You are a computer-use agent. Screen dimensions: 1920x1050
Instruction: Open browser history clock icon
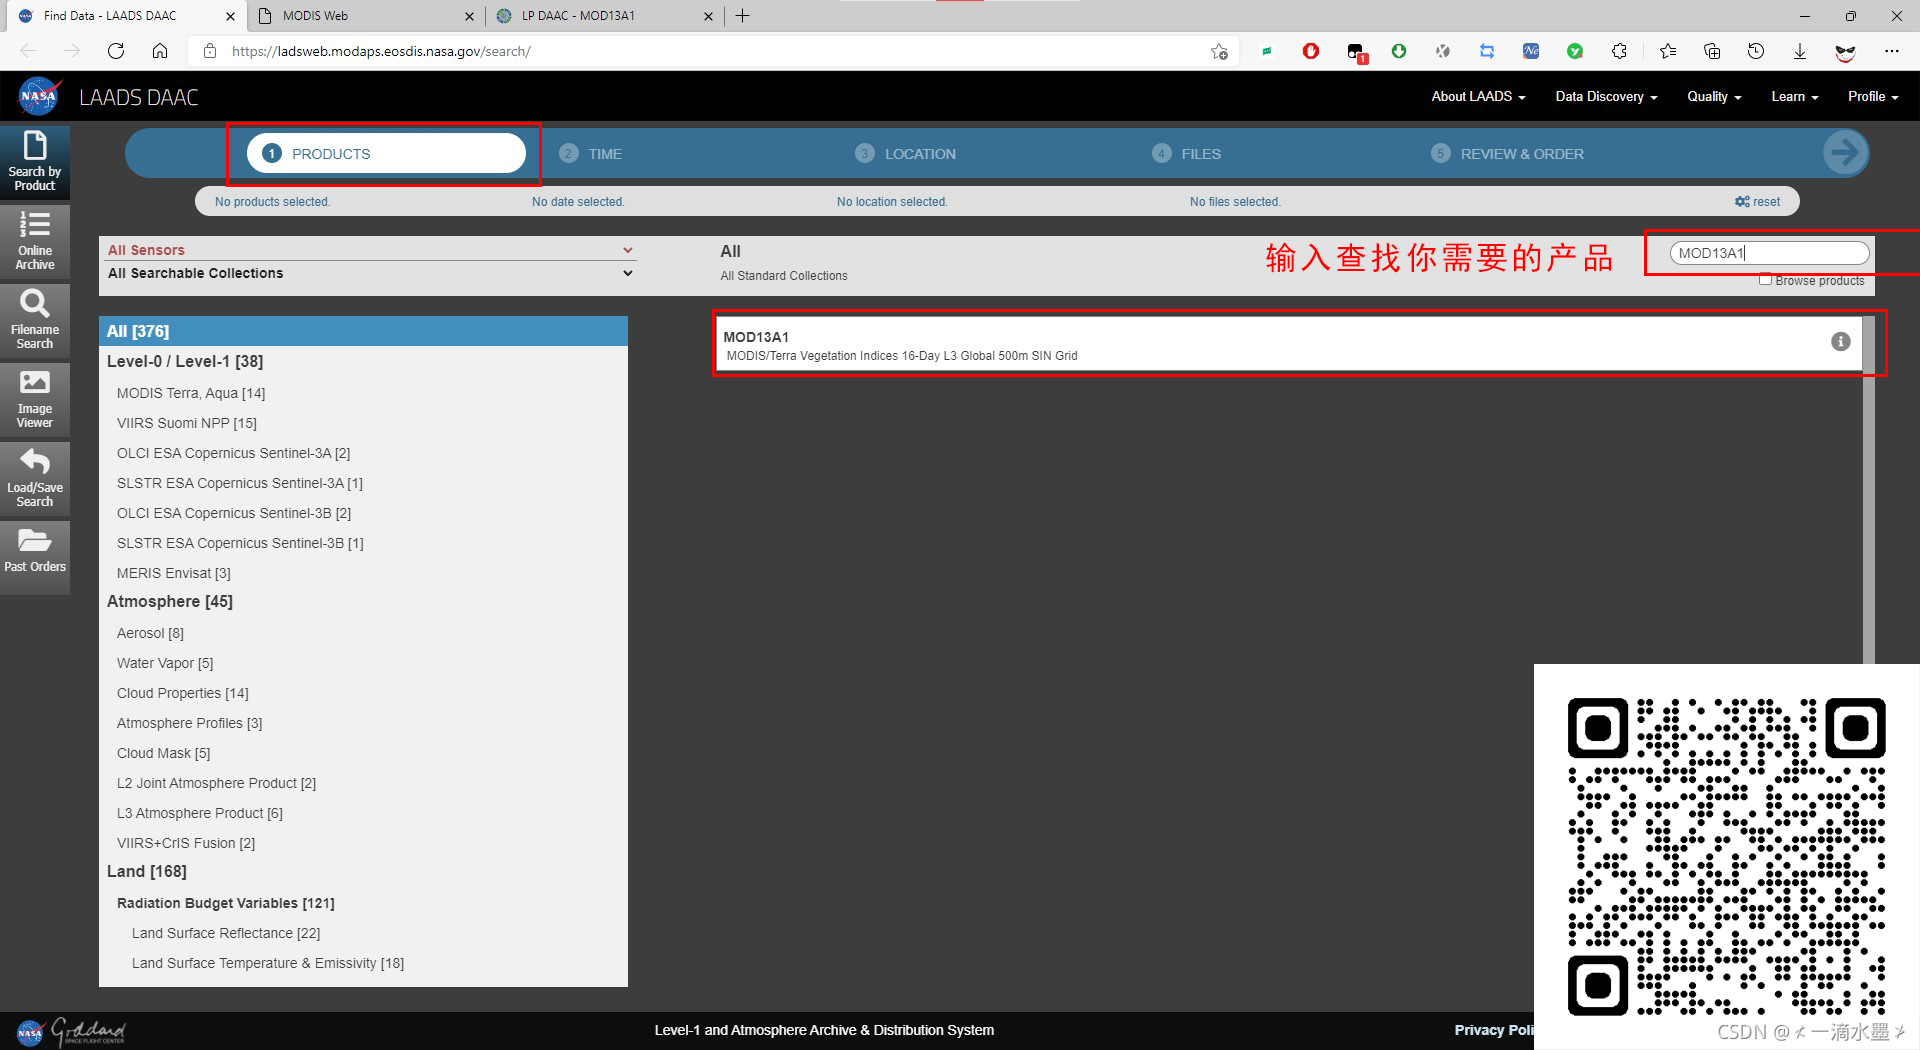1756,51
